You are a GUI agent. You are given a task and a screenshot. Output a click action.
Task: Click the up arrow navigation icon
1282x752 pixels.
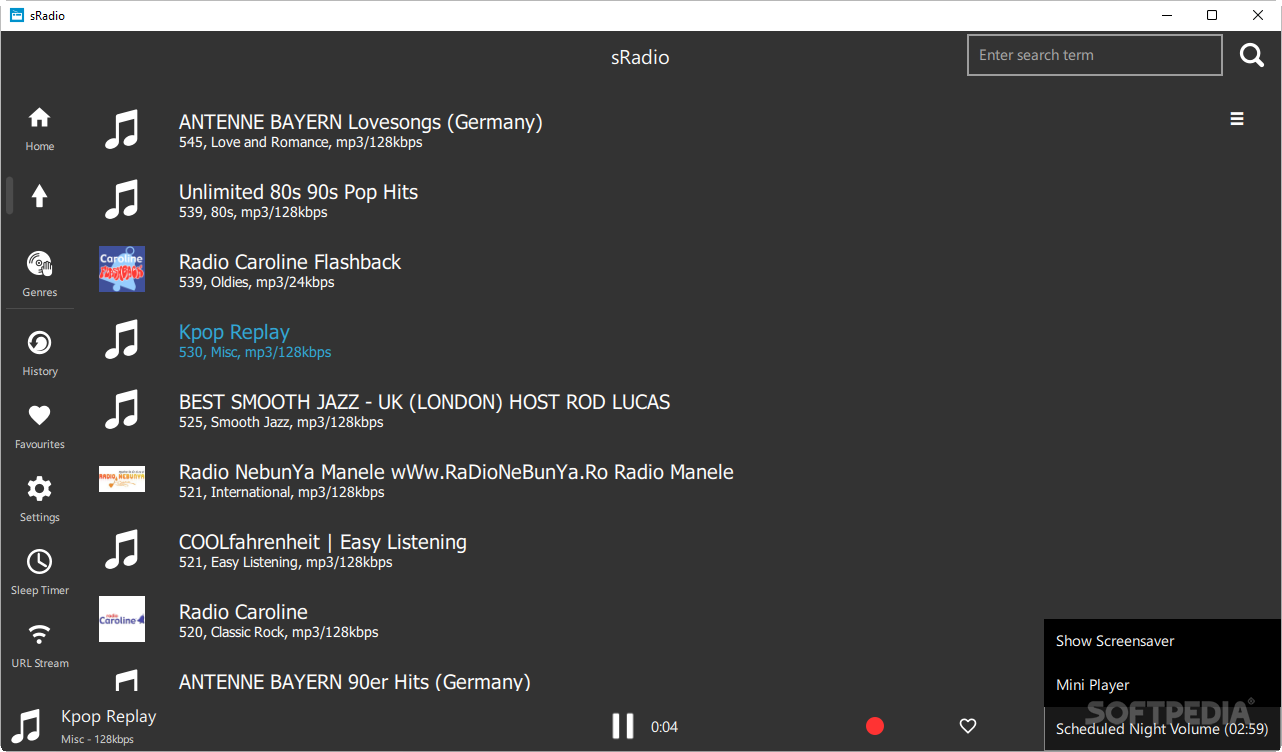pyautogui.click(x=39, y=196)
